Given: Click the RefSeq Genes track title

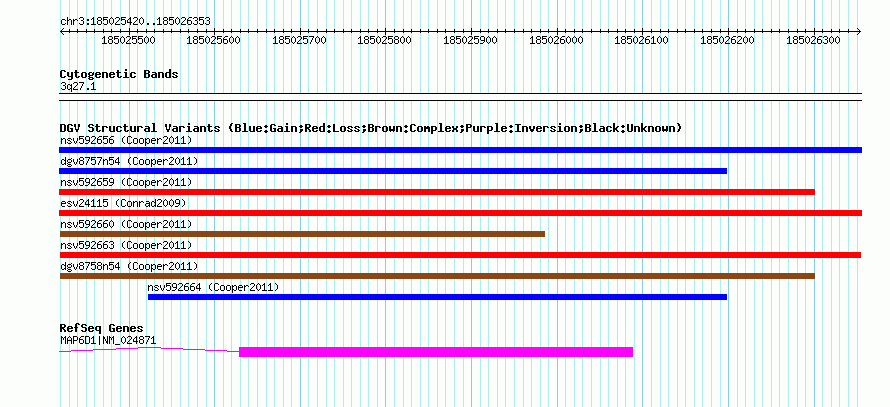Looking at the screenshot, I should point(102,328).
